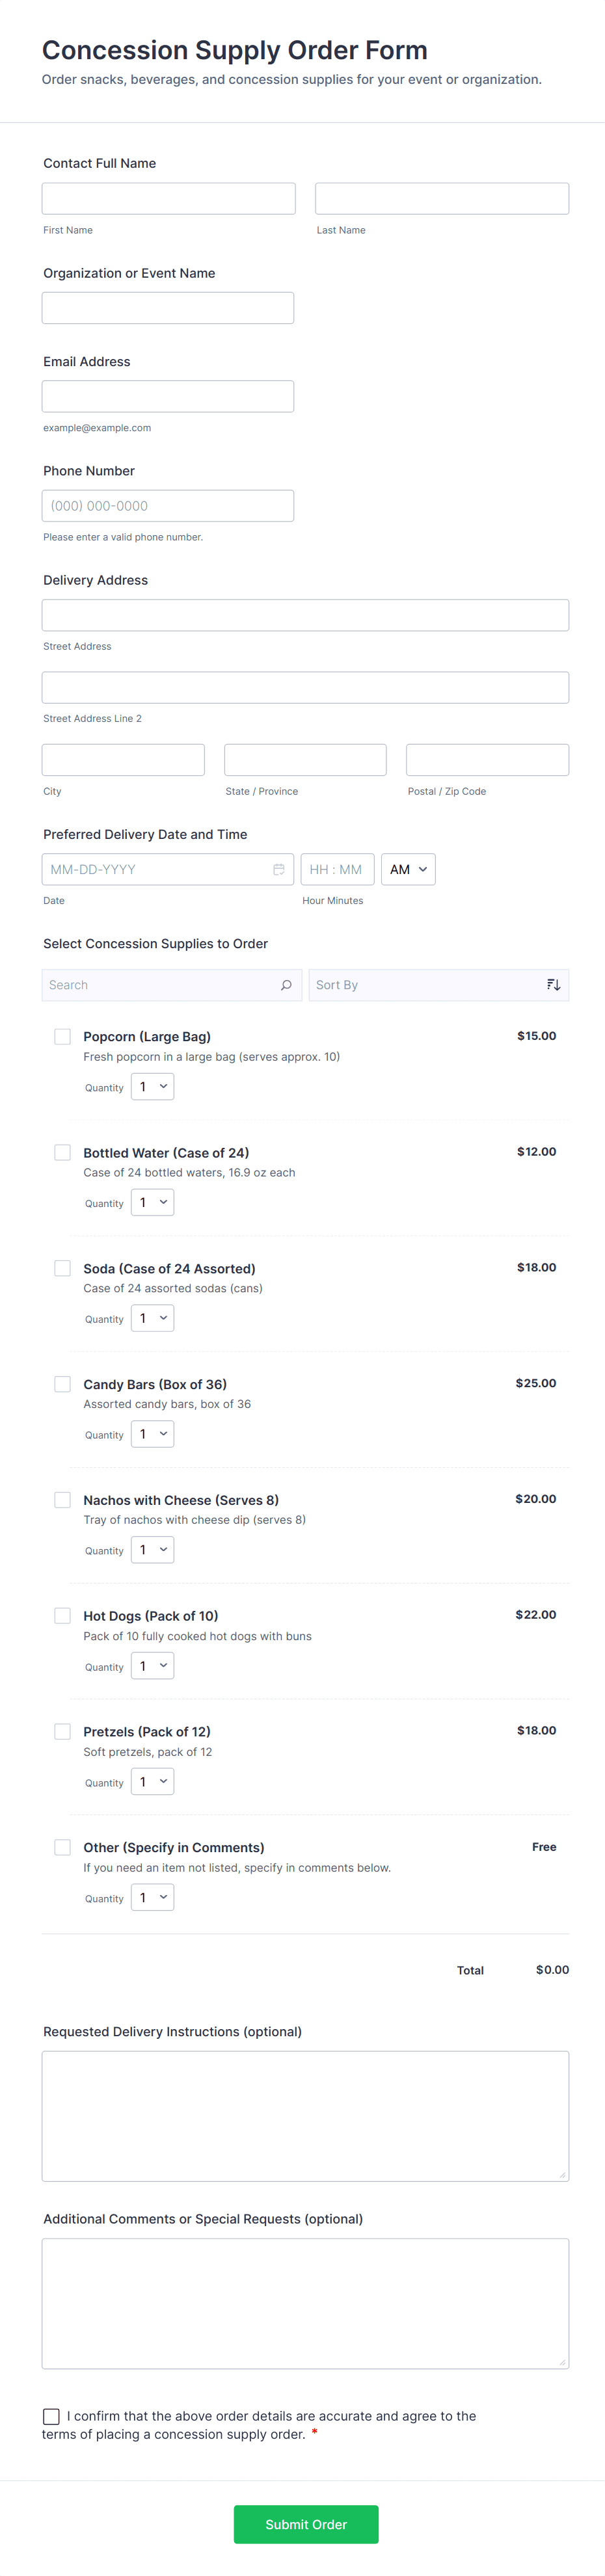Image resolution: width=605 pixels, height=2576 pixels.
Task: Click the Postal / Zip Code field
Action: point(487,760)
